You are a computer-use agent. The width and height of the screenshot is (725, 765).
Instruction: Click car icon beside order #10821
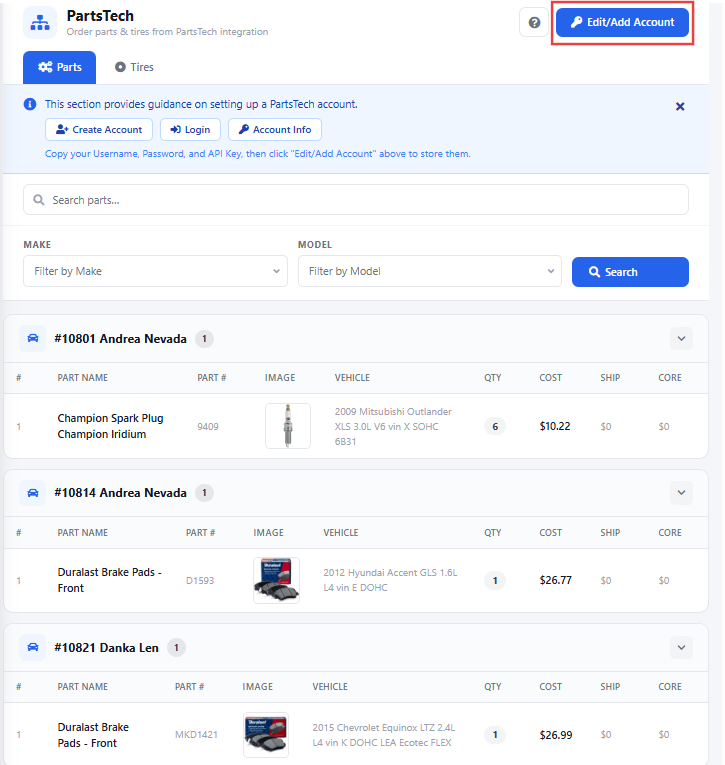tap(33, 648)
